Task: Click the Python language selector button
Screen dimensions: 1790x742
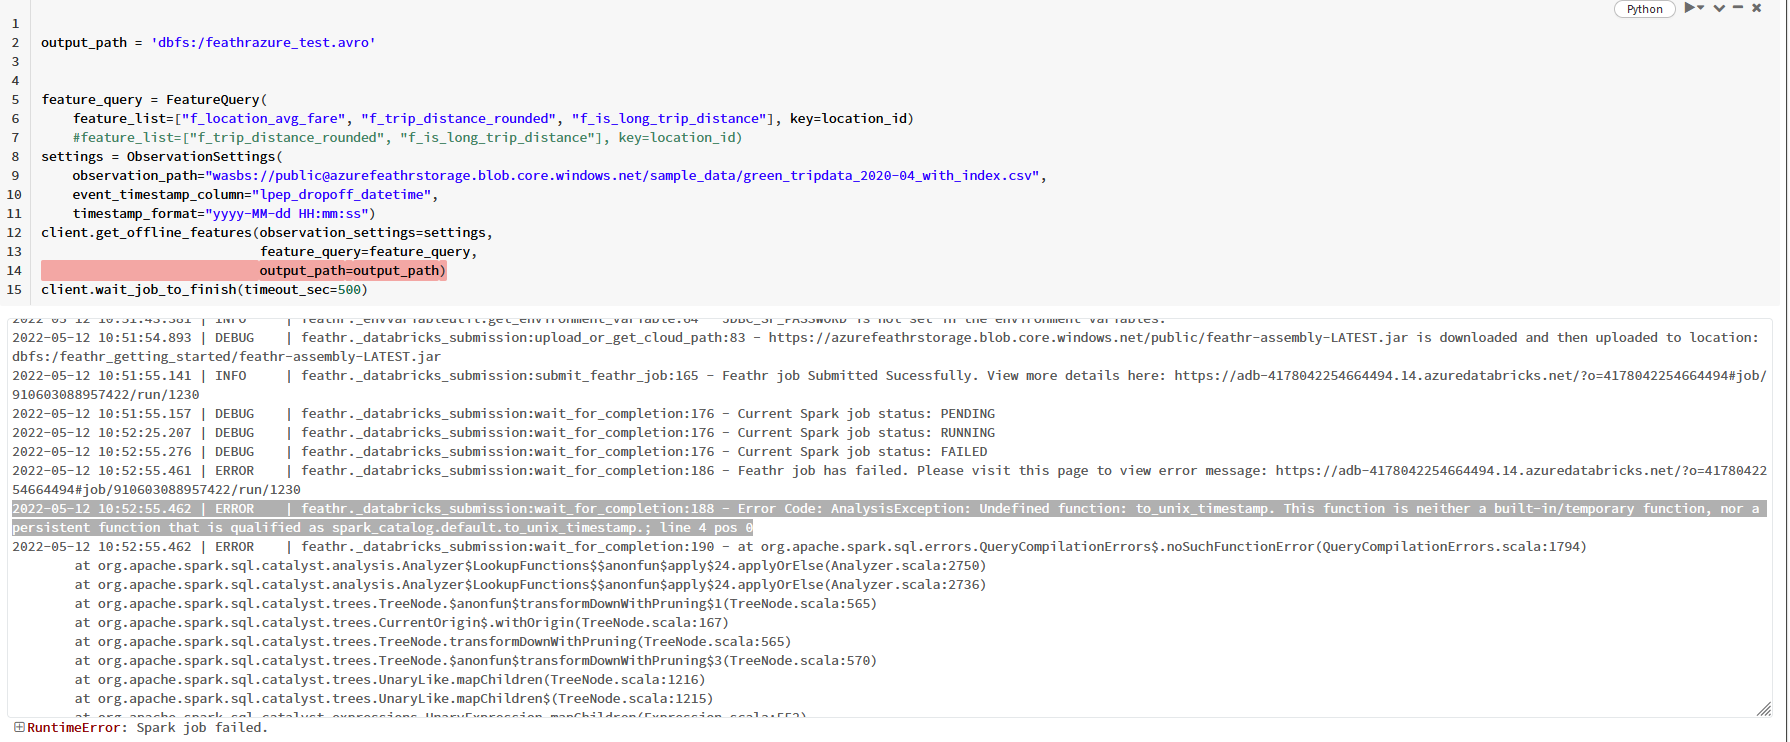Action: coord(1644,9)
